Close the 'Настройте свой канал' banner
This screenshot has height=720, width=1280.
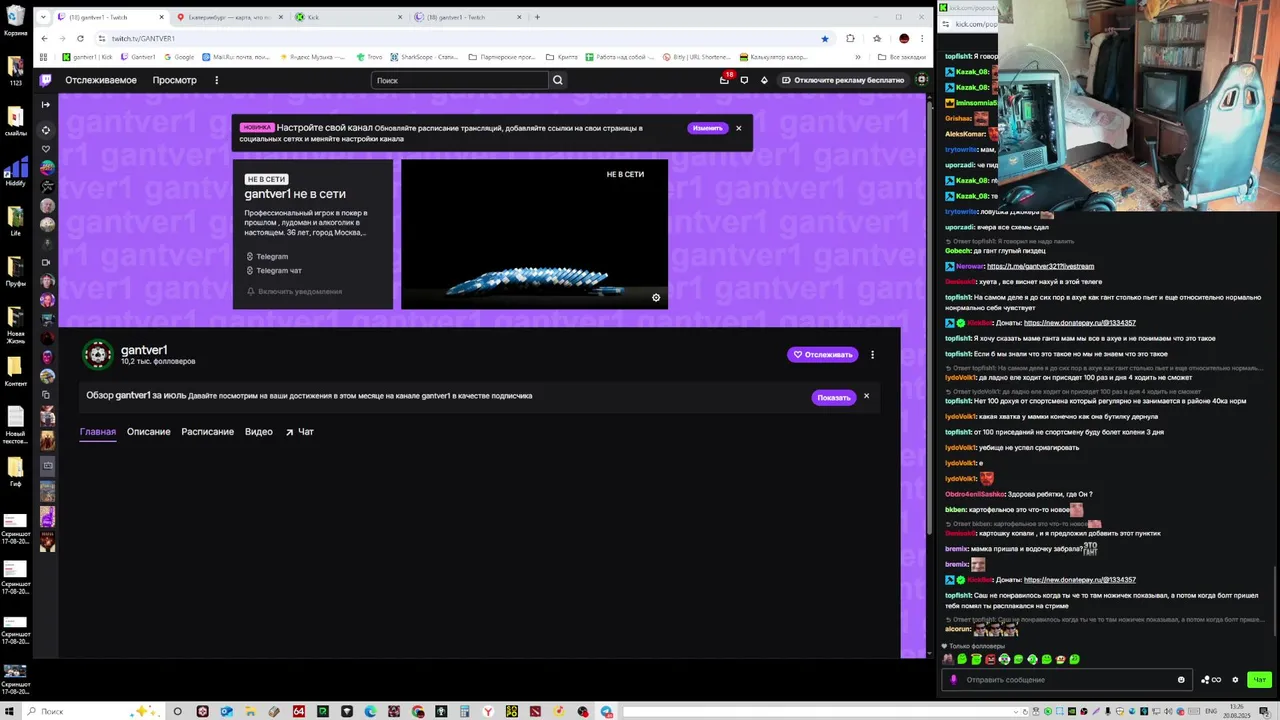738,128
